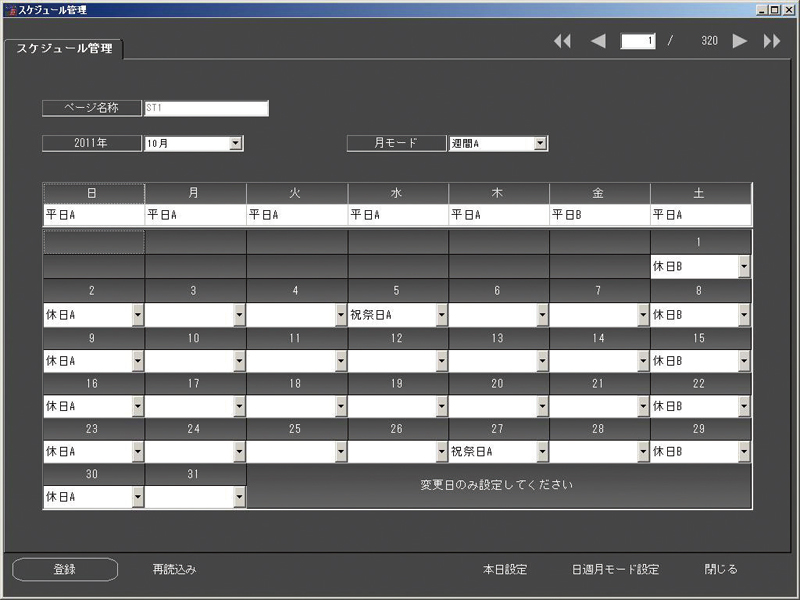The width and height of the screenshot is (800, 600).
Task: Click the 木 Thursday column header
Action: coord(499,193)
